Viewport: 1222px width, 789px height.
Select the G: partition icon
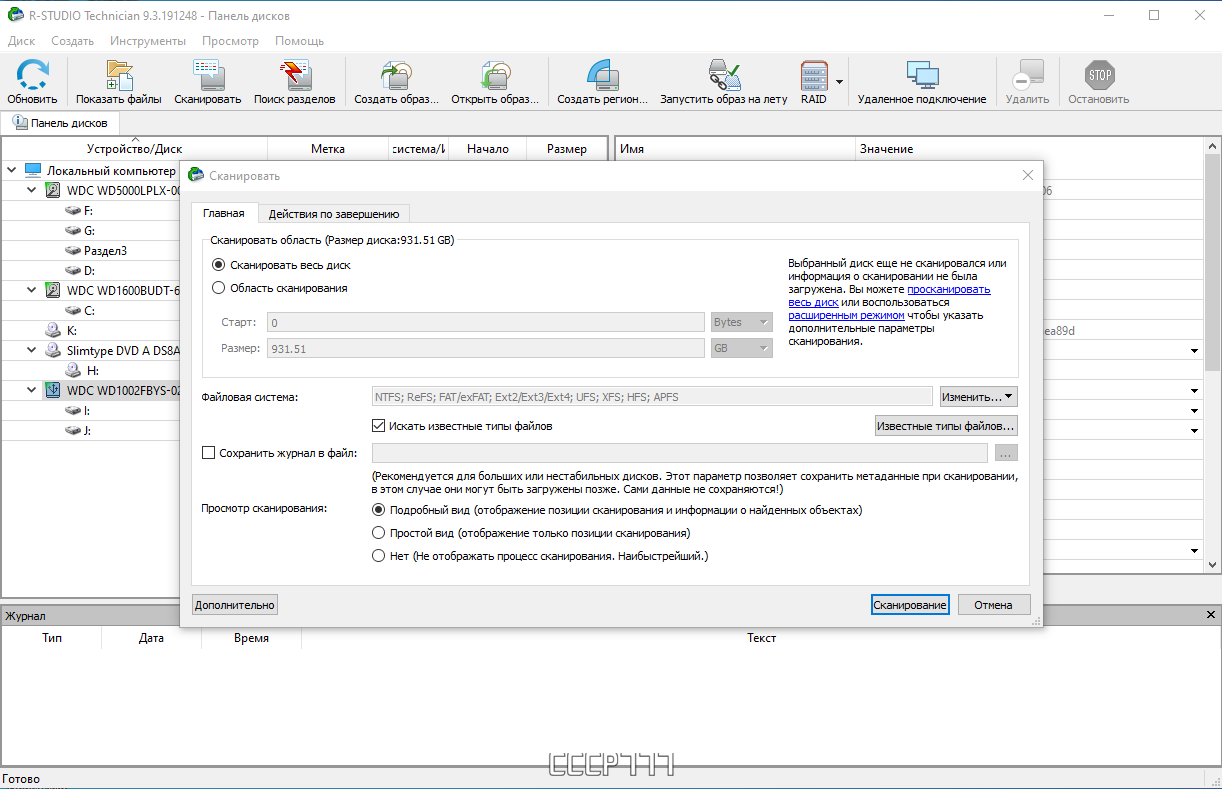tap(73, 230)
